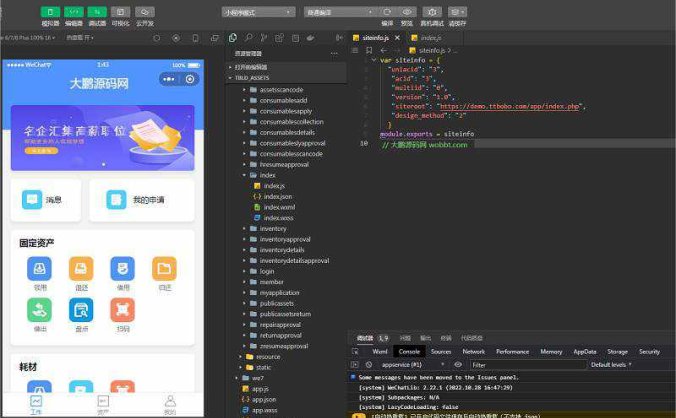Click the compile refresh icon

387,12
